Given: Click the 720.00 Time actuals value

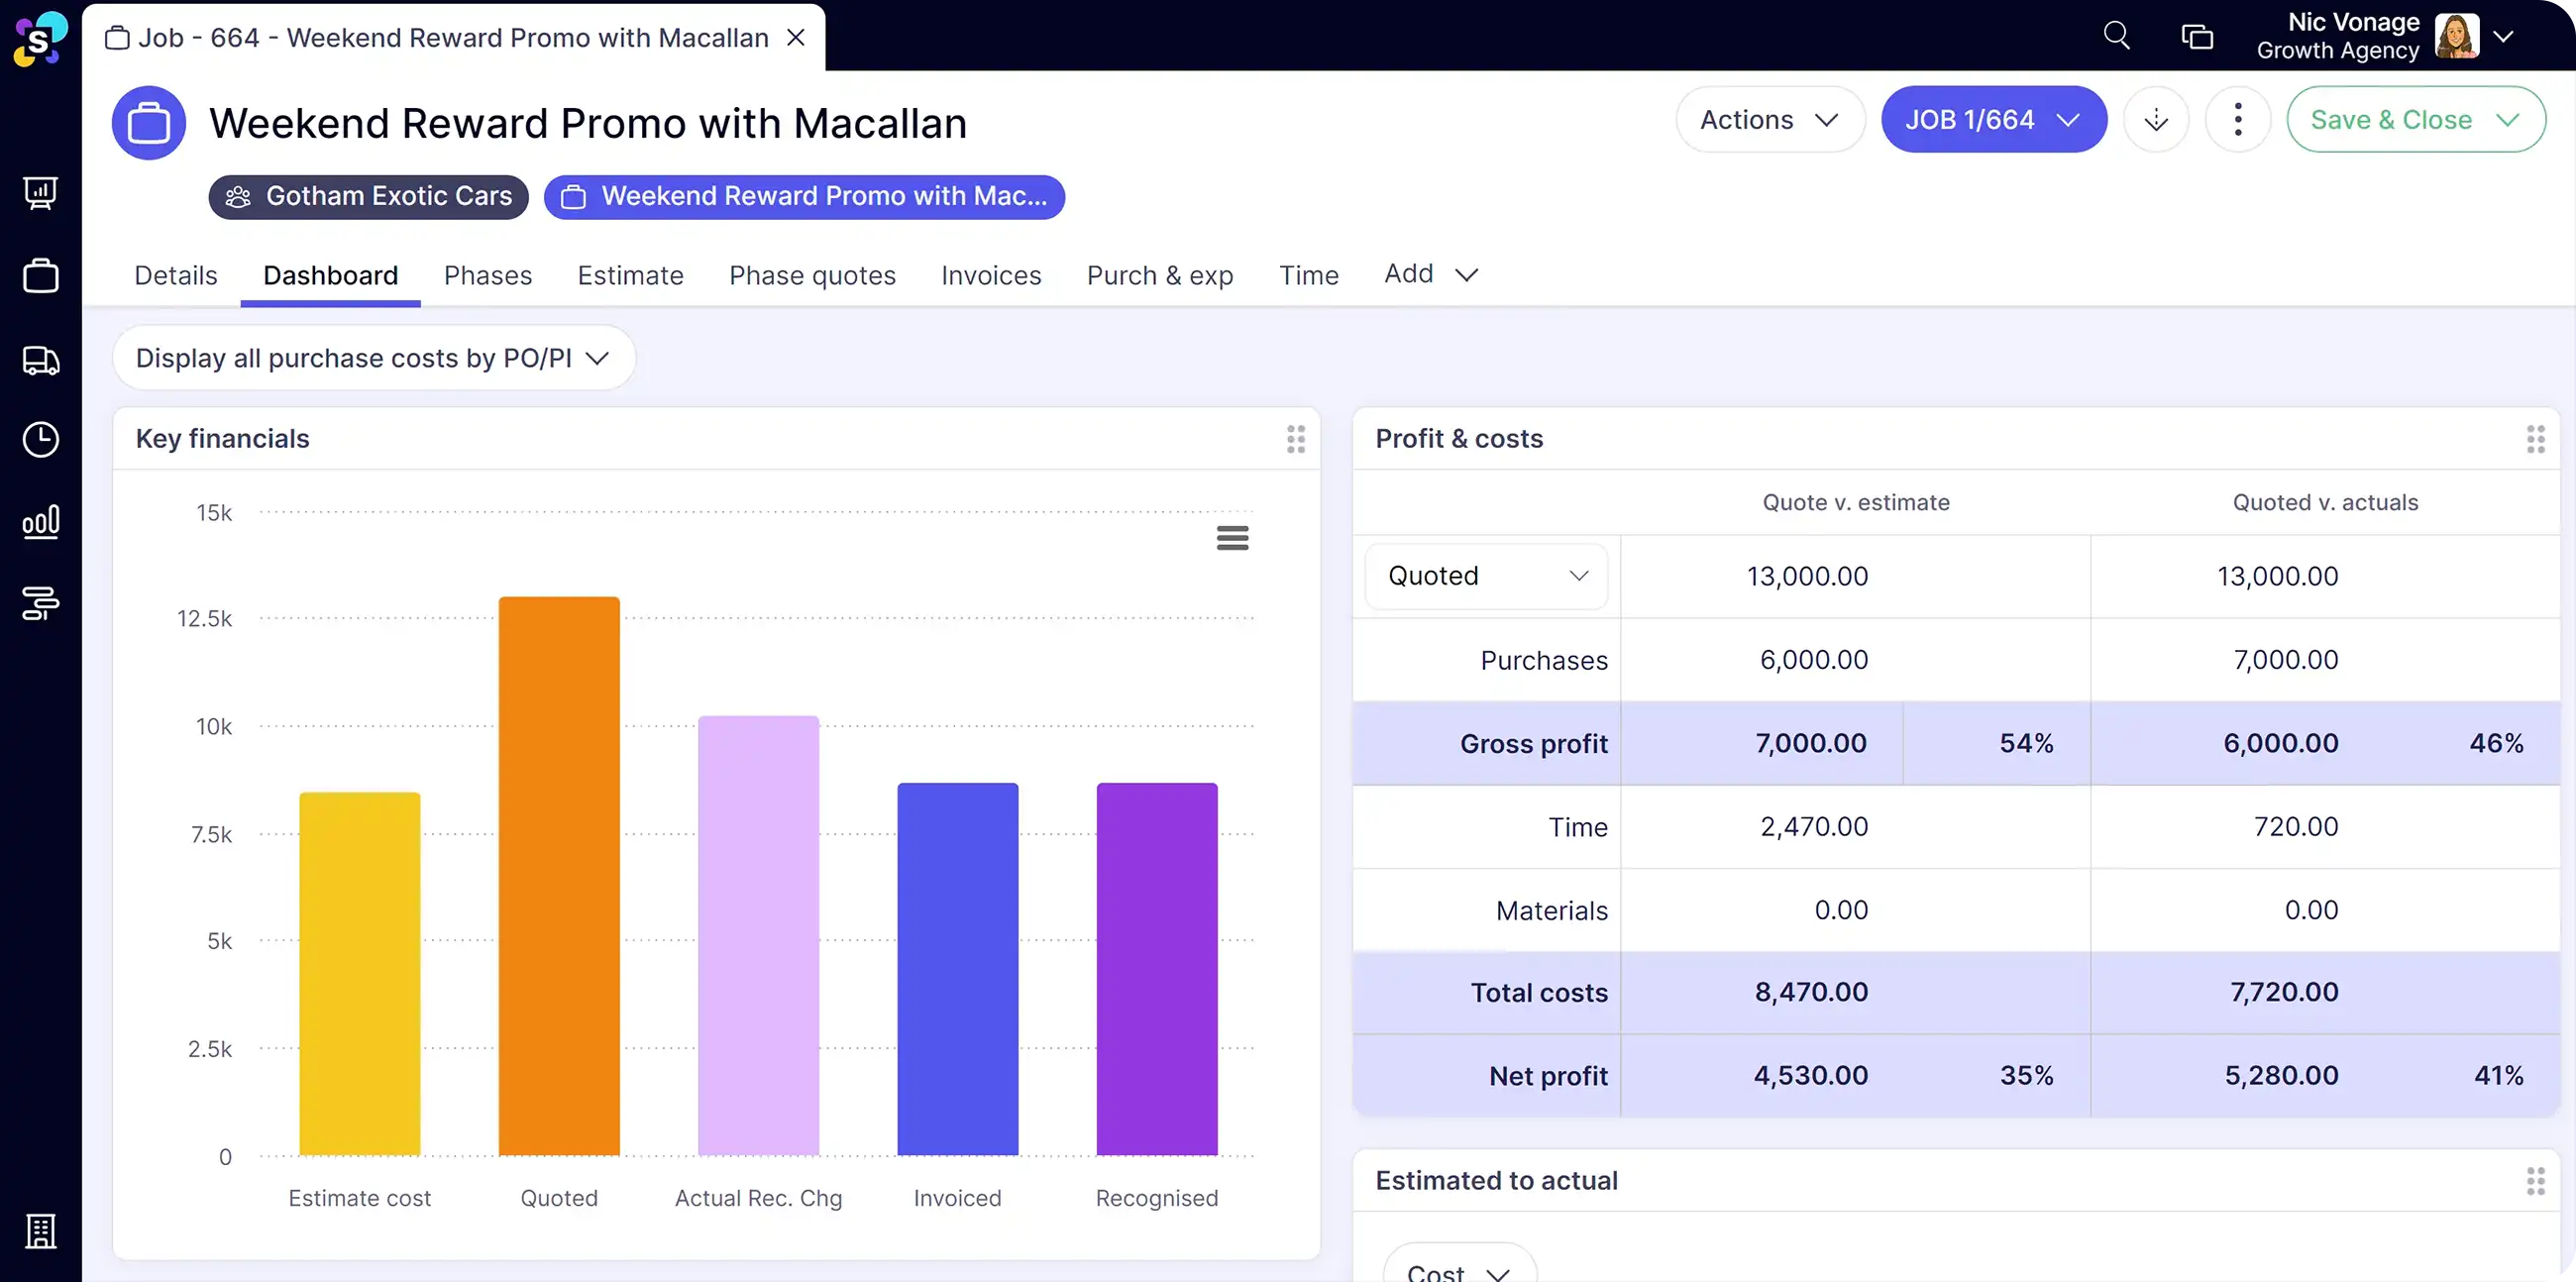Looking at the screenshot, I should point(2296,827).
